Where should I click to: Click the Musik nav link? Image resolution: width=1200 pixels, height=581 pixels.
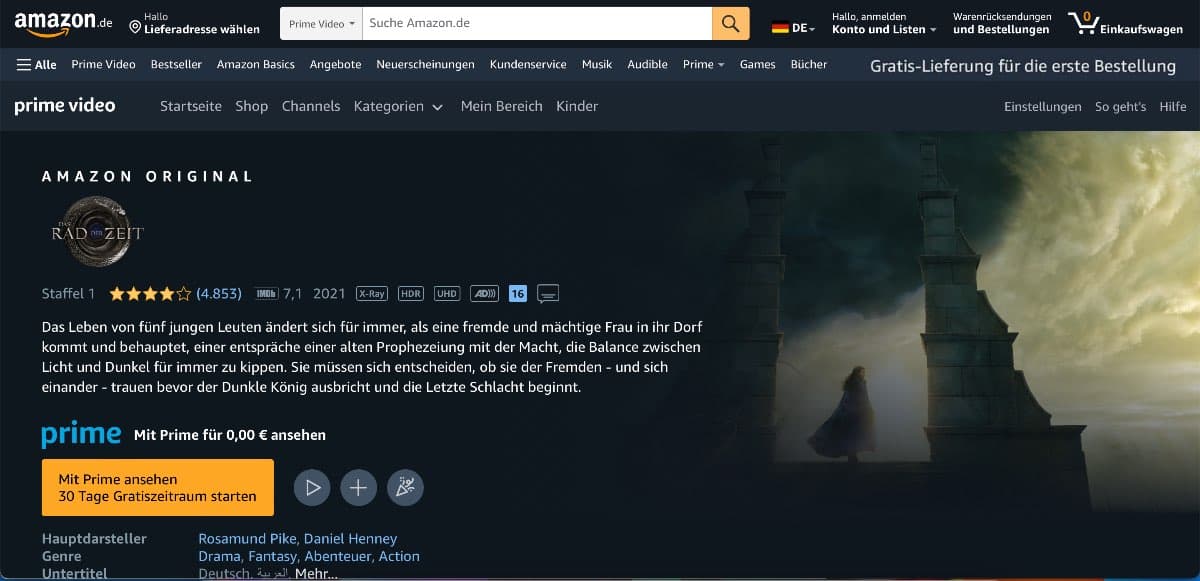(x=597, y=64)
